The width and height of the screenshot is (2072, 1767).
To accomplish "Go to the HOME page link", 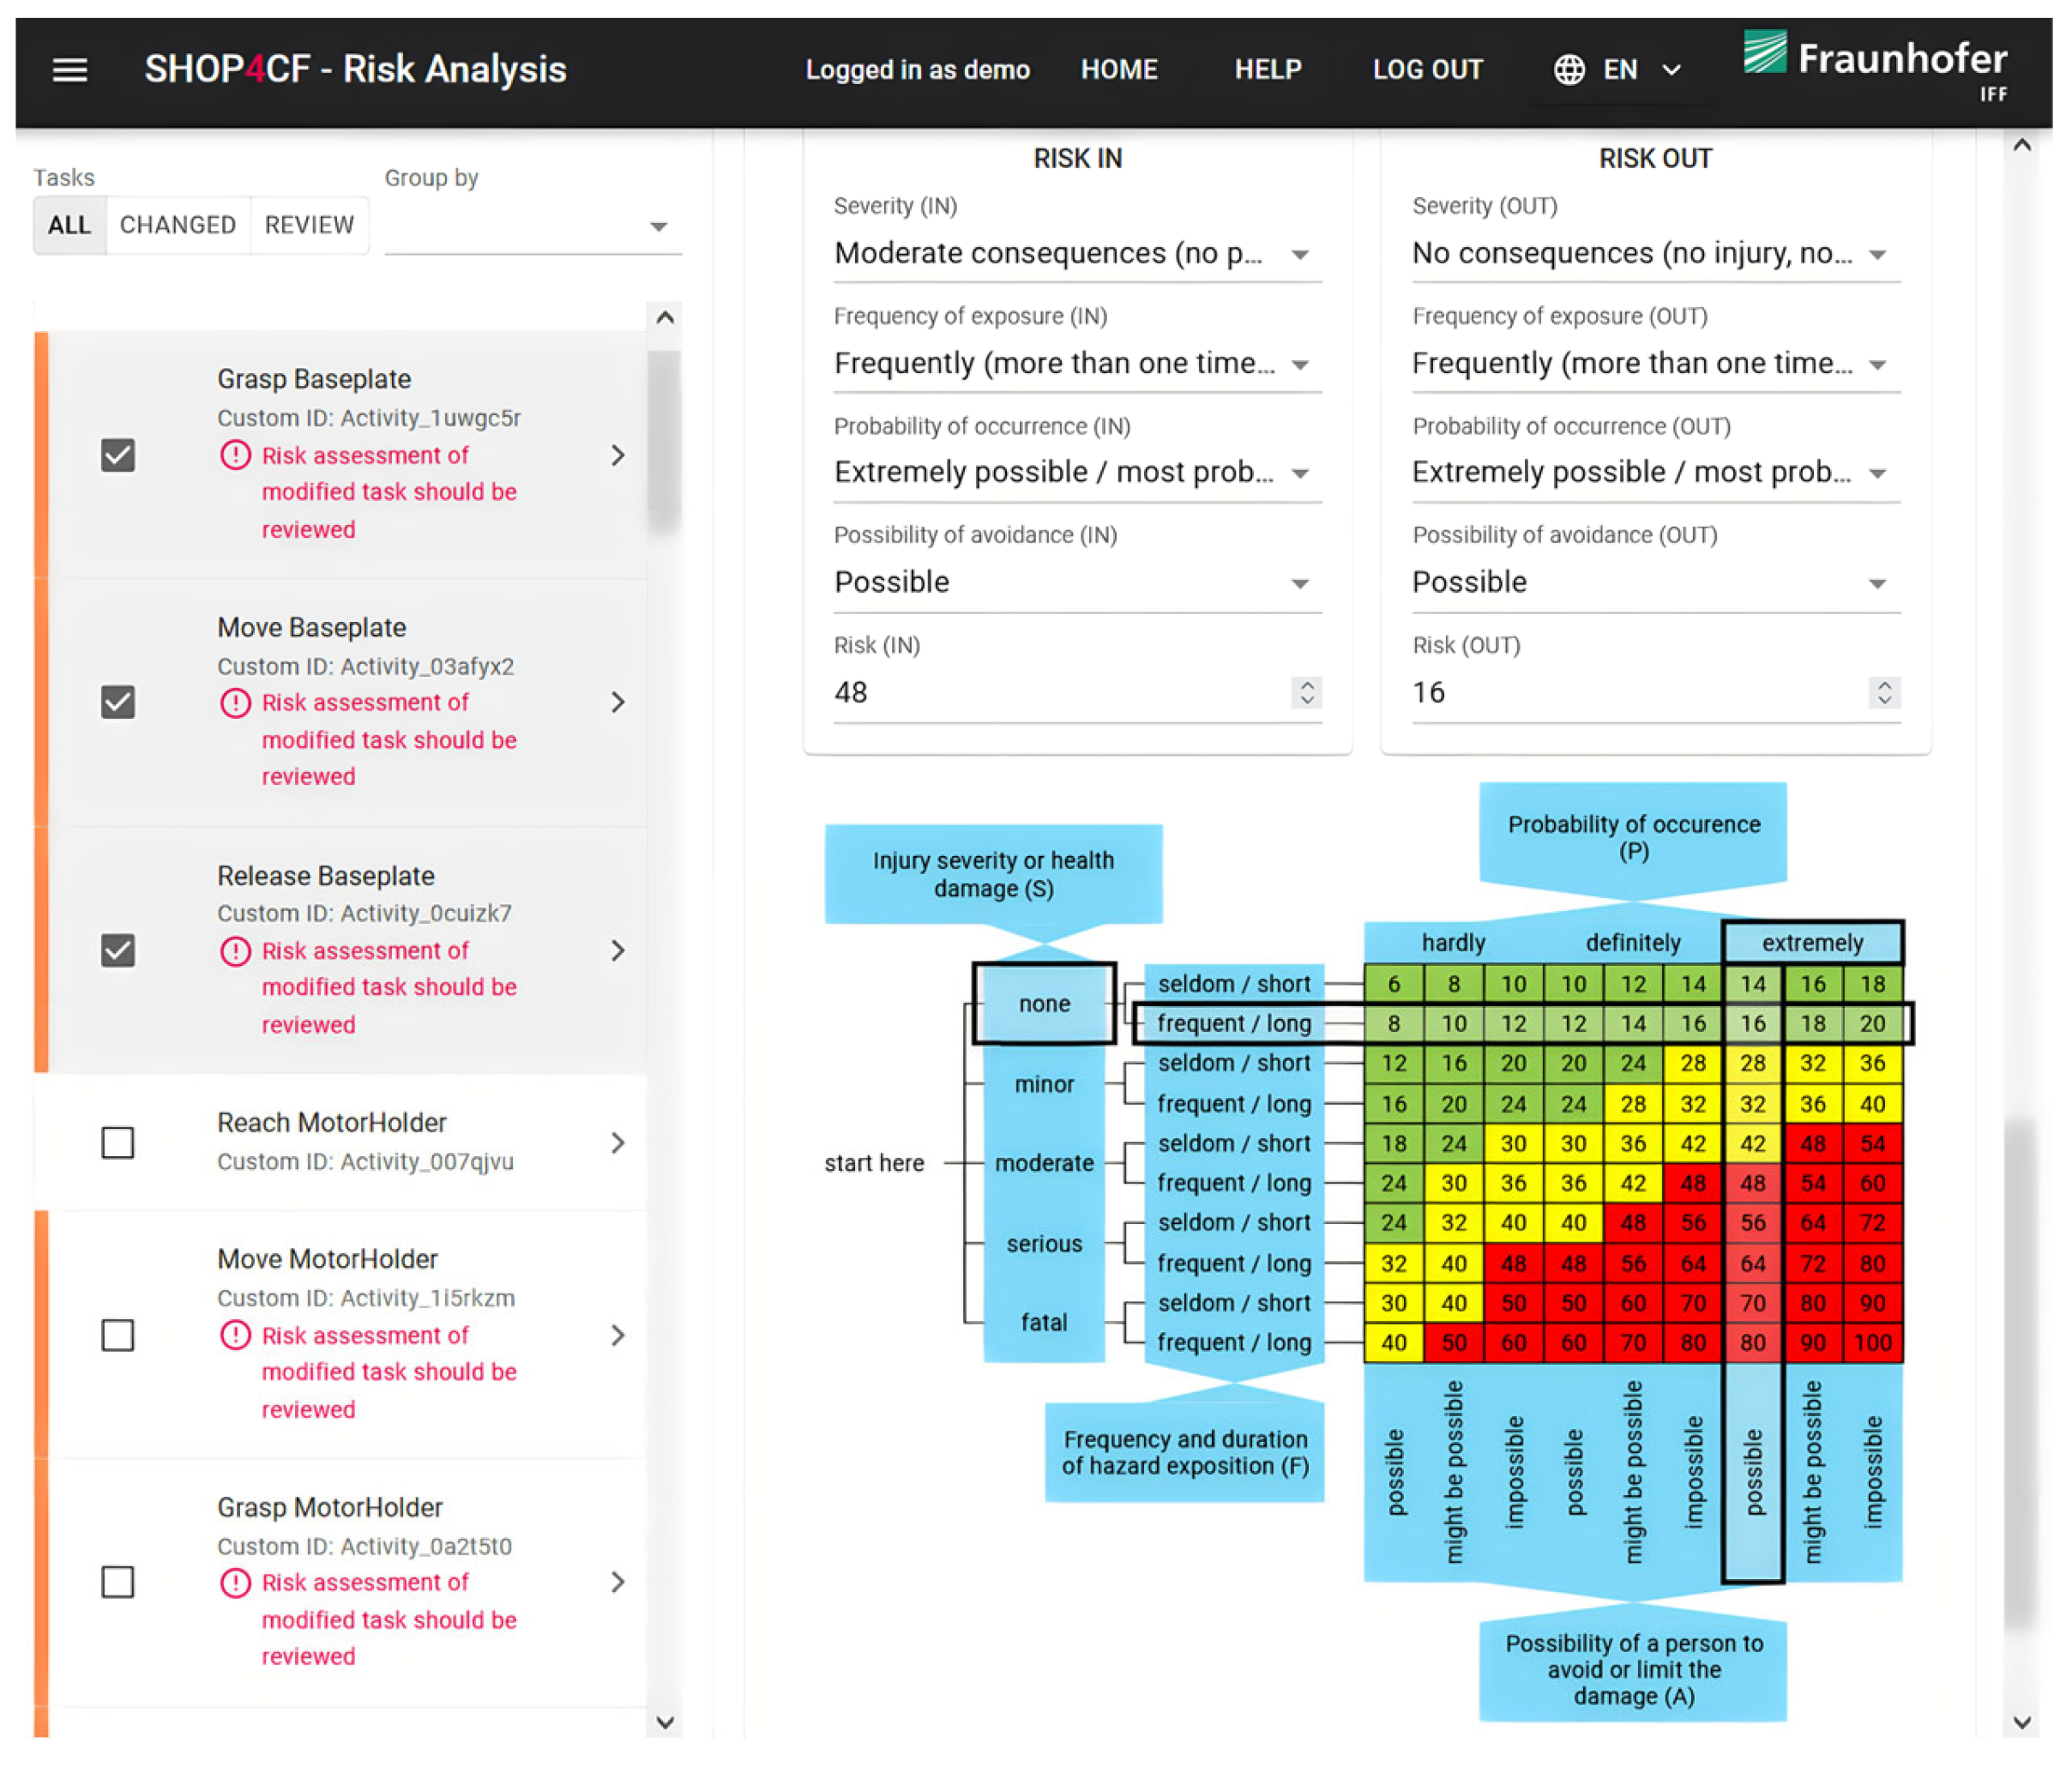I will (1119, 70).
